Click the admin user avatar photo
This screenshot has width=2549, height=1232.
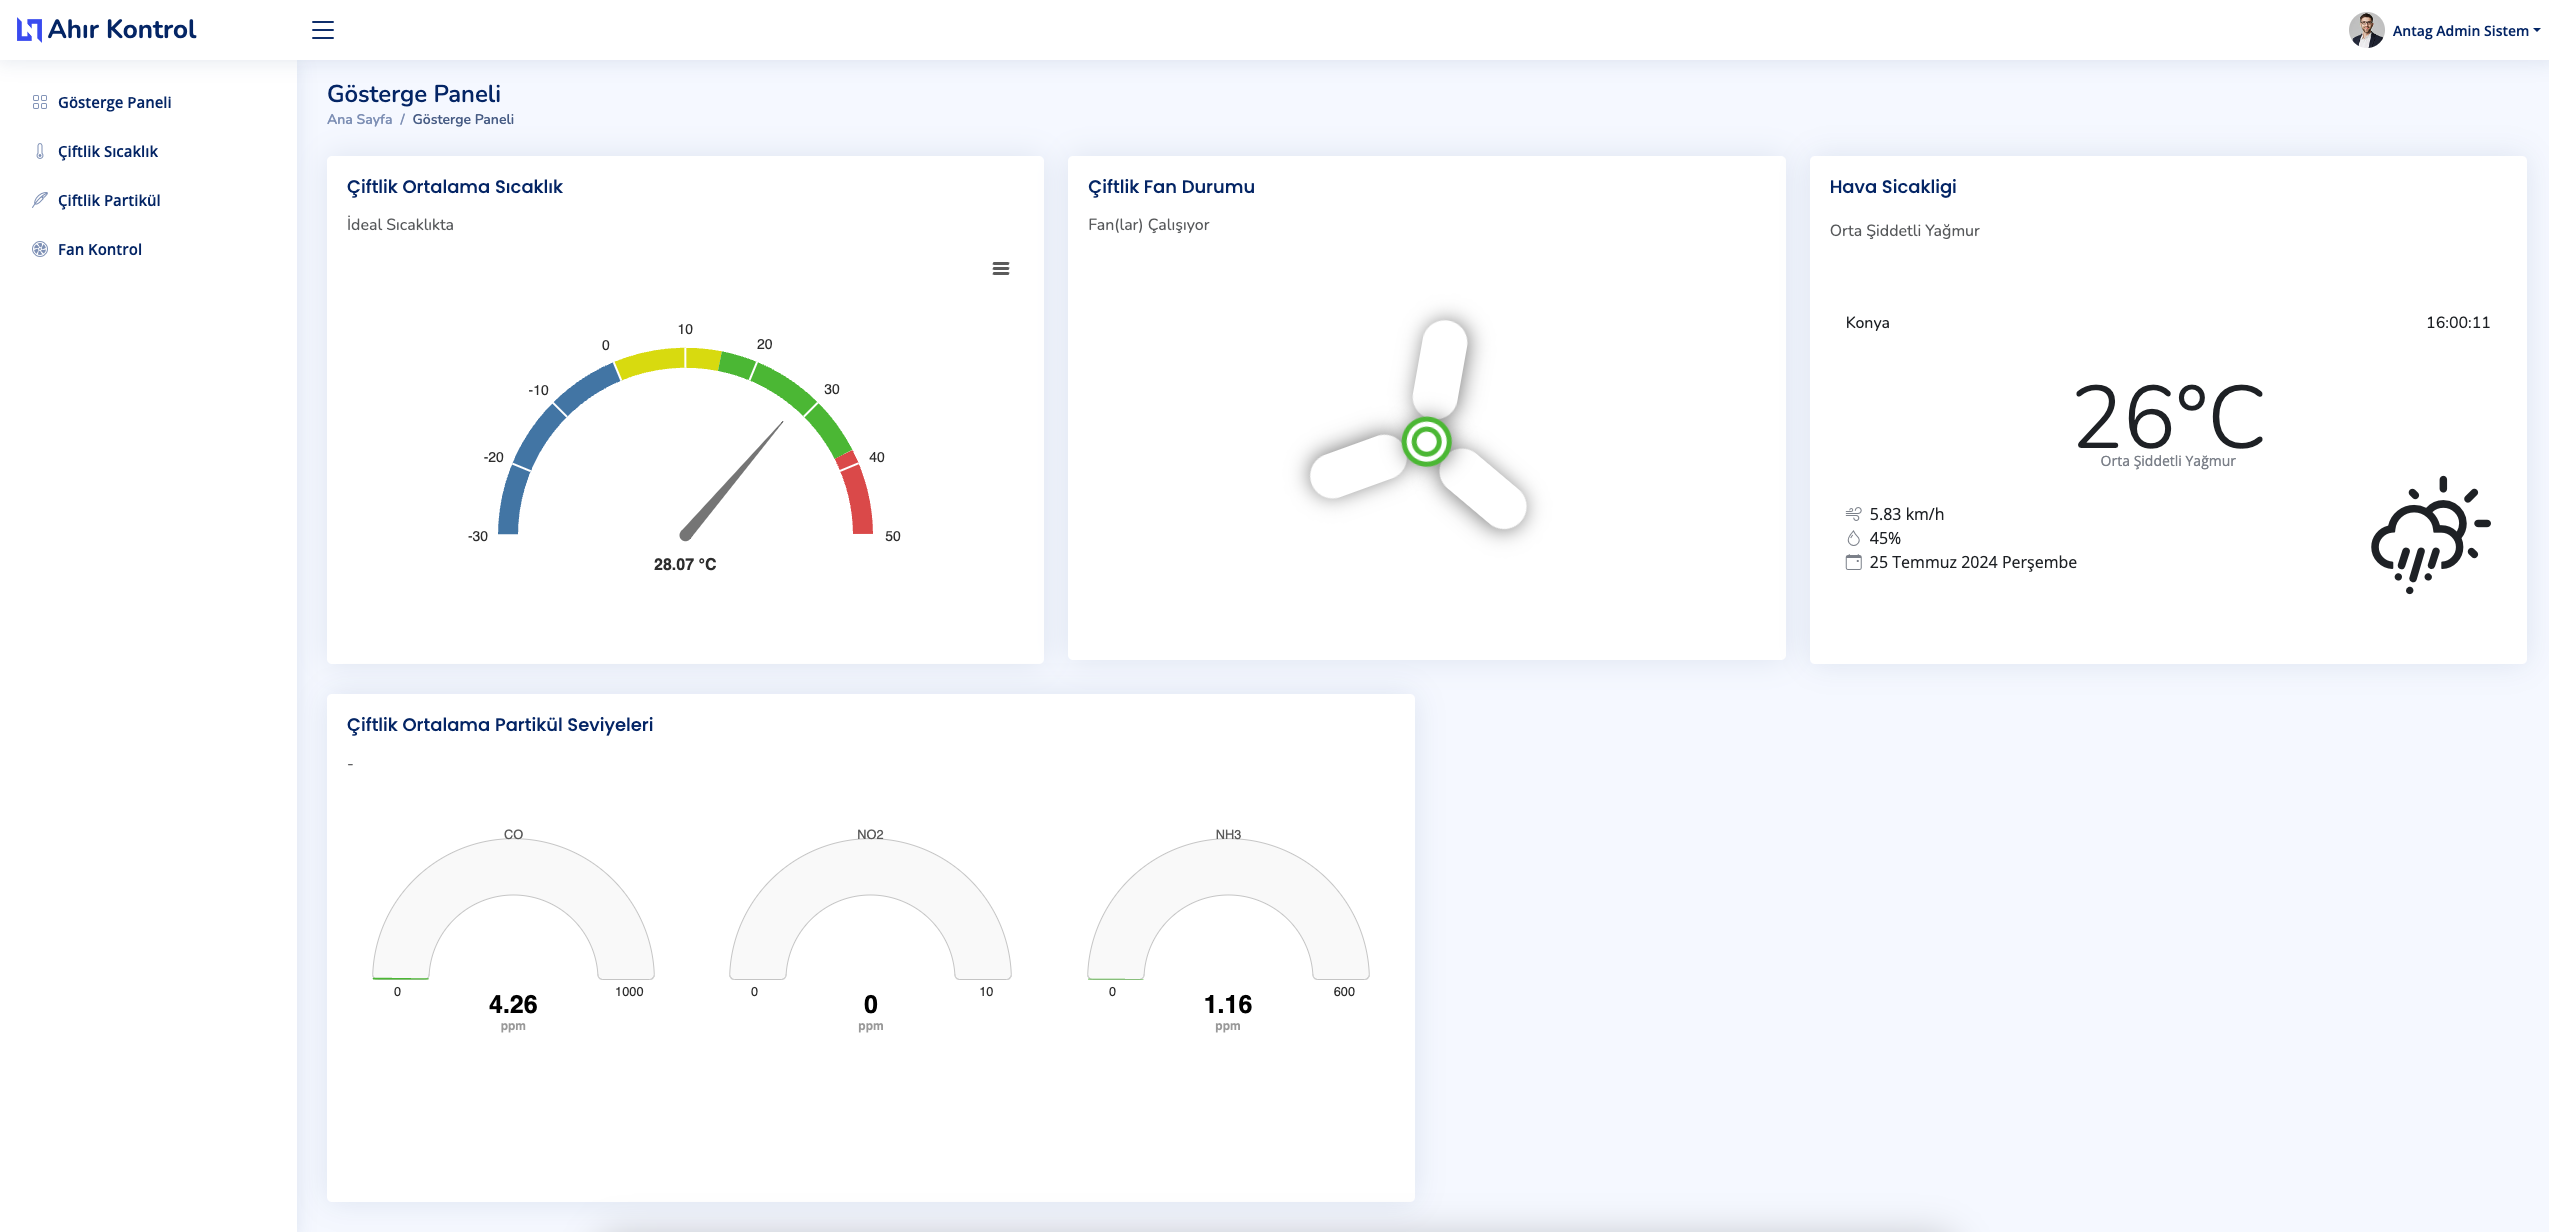tap(2366, 30)
